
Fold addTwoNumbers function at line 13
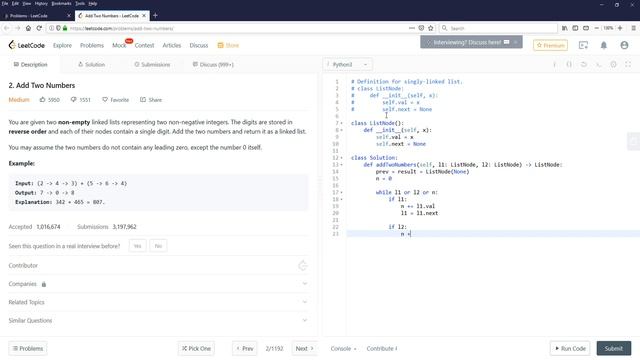click(342, 165)
